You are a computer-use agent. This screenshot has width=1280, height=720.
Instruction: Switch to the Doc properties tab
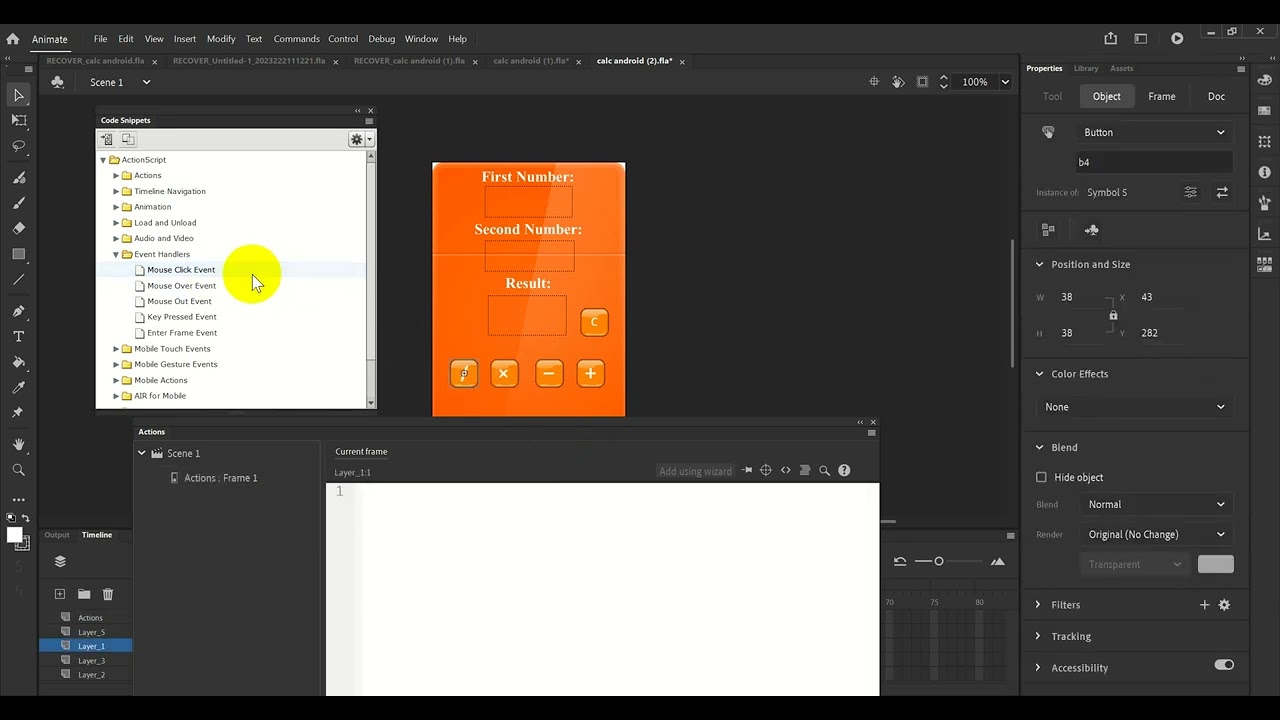click(1216, 96)
